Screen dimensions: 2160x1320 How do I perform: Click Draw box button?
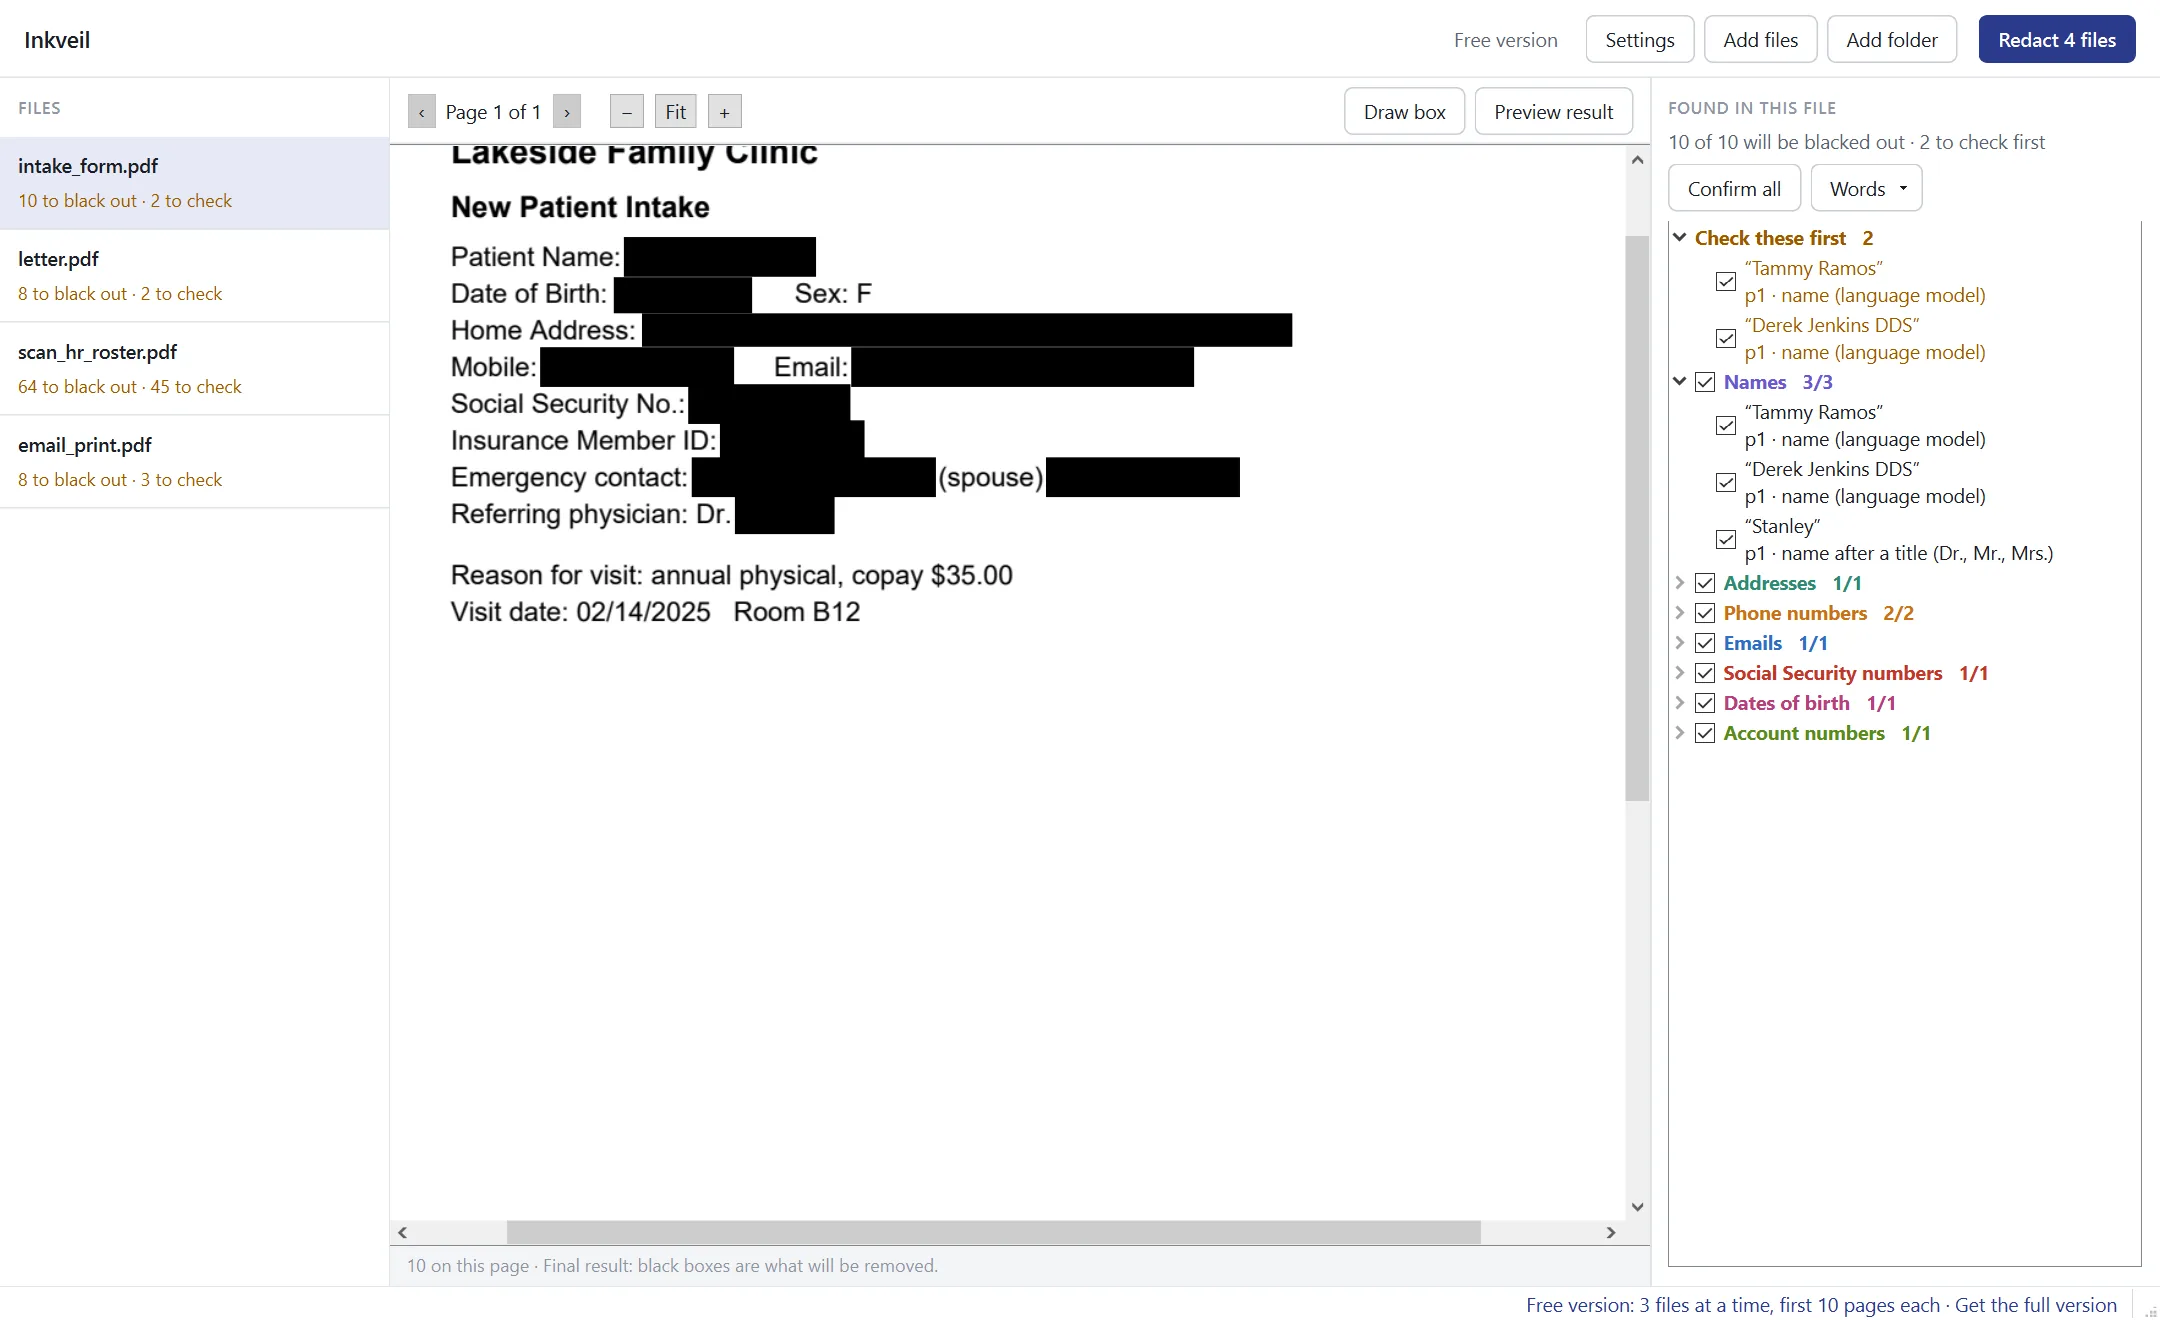(x=1404, y=111)
